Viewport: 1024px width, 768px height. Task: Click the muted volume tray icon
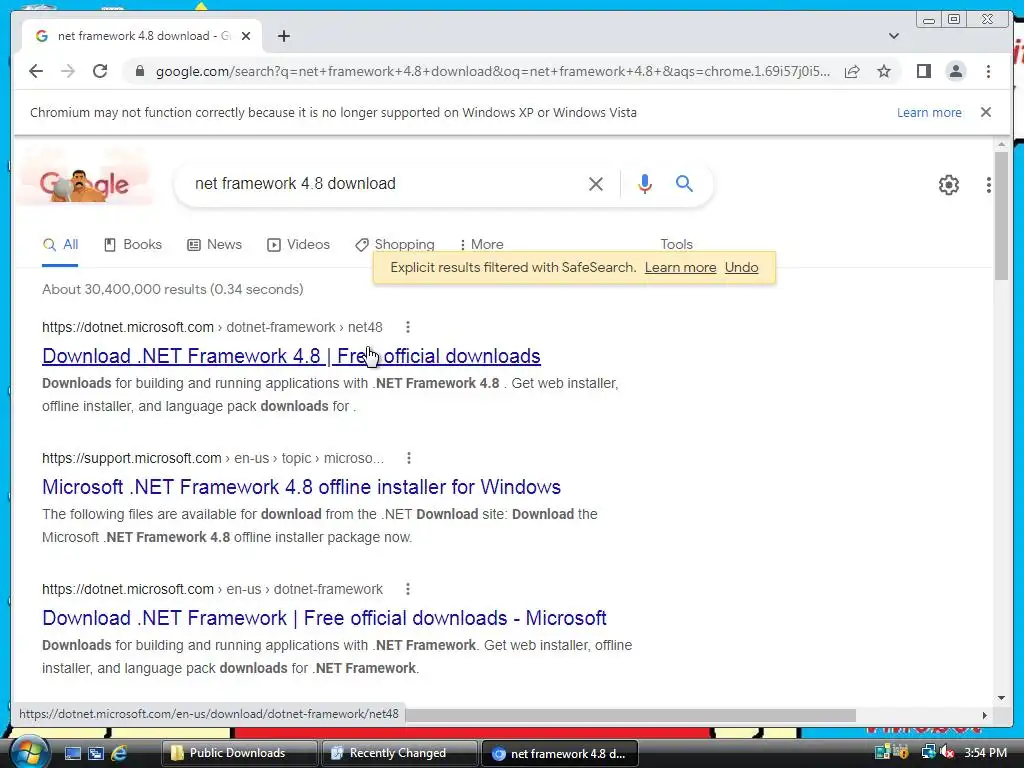click(947, 752)
